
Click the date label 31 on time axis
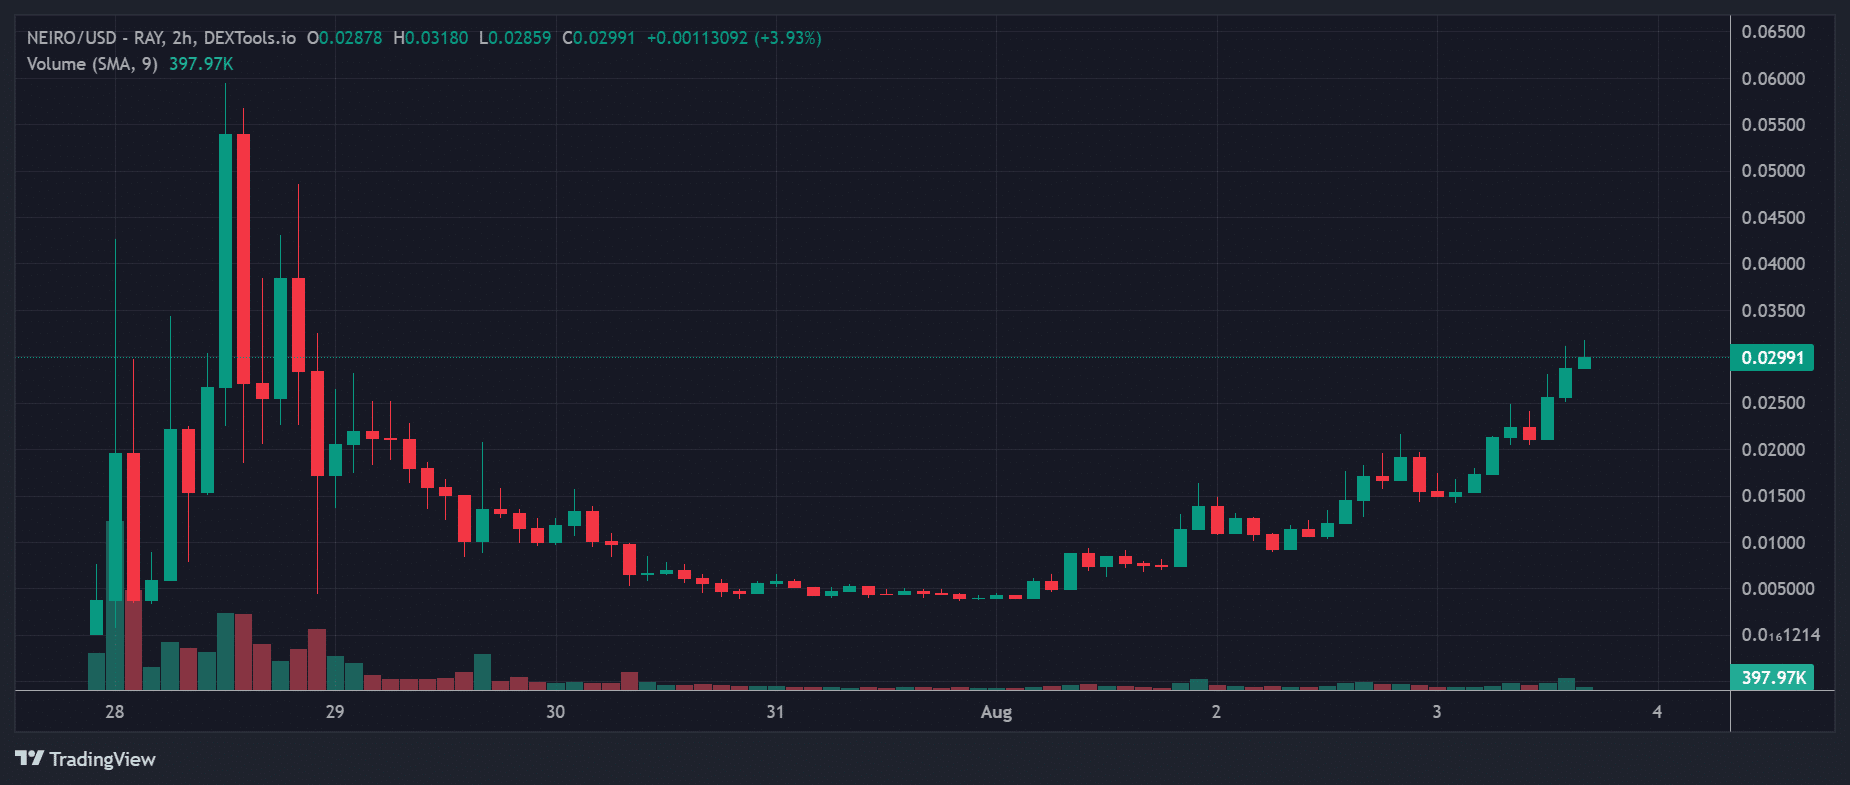775,712
